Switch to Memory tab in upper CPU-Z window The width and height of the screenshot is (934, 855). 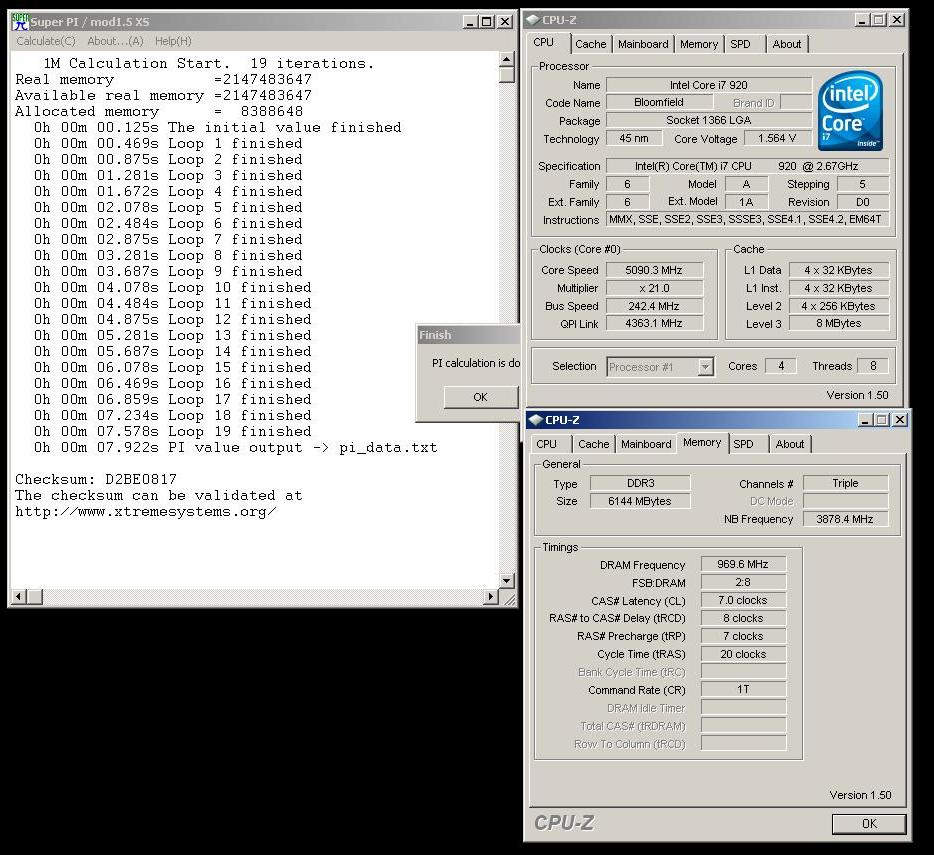click(699, 44)
